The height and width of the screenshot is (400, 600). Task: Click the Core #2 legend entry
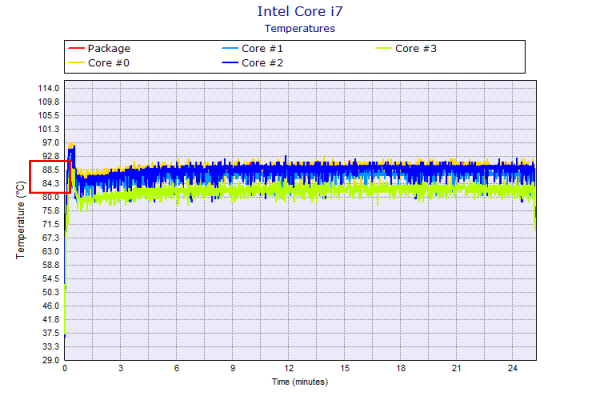point(253,63)
